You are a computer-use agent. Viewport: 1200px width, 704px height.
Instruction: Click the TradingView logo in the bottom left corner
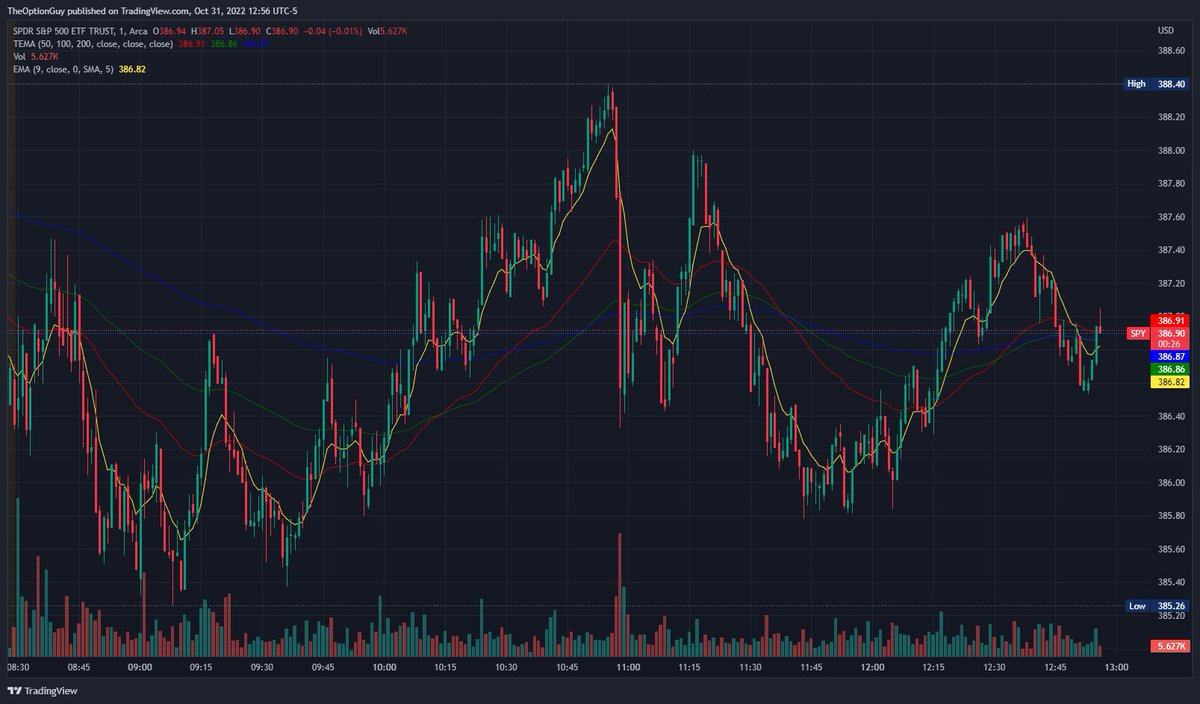pos(44,691)
